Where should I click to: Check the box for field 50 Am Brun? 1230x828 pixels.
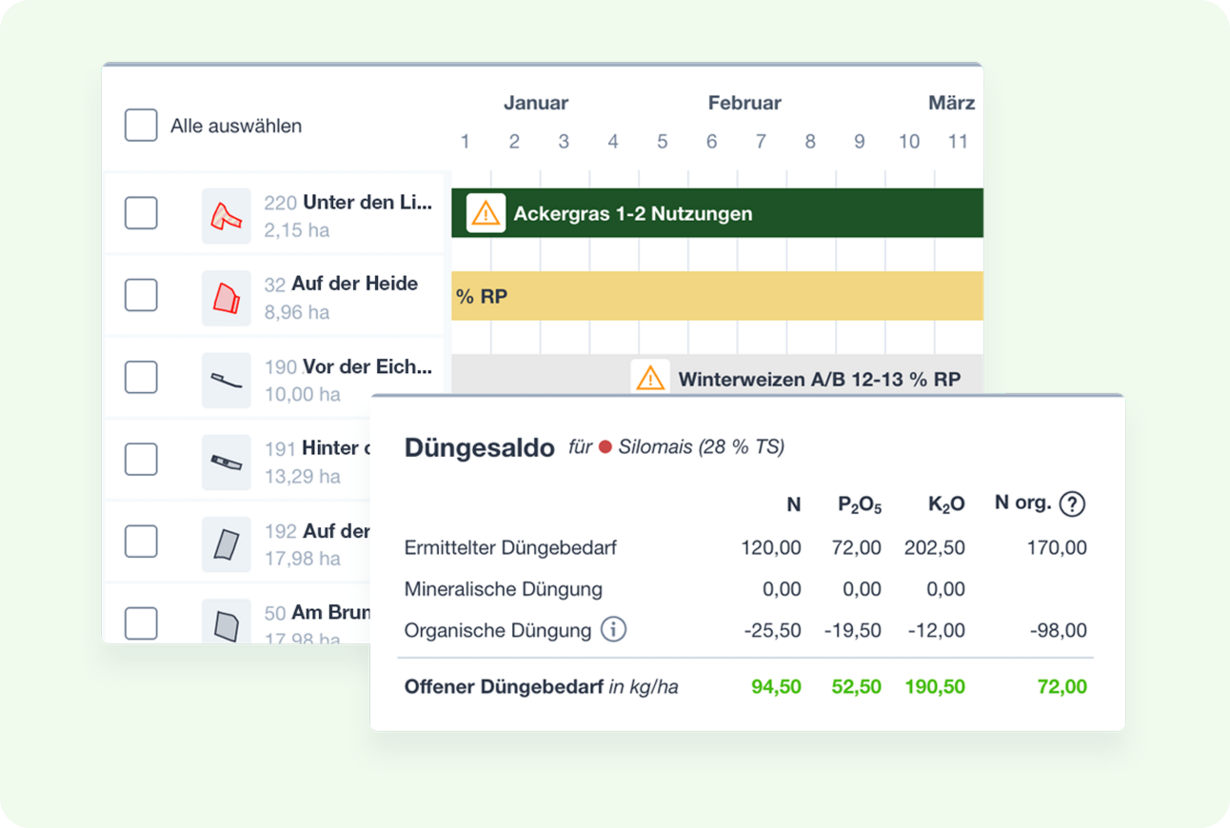[x=141, y=623]
